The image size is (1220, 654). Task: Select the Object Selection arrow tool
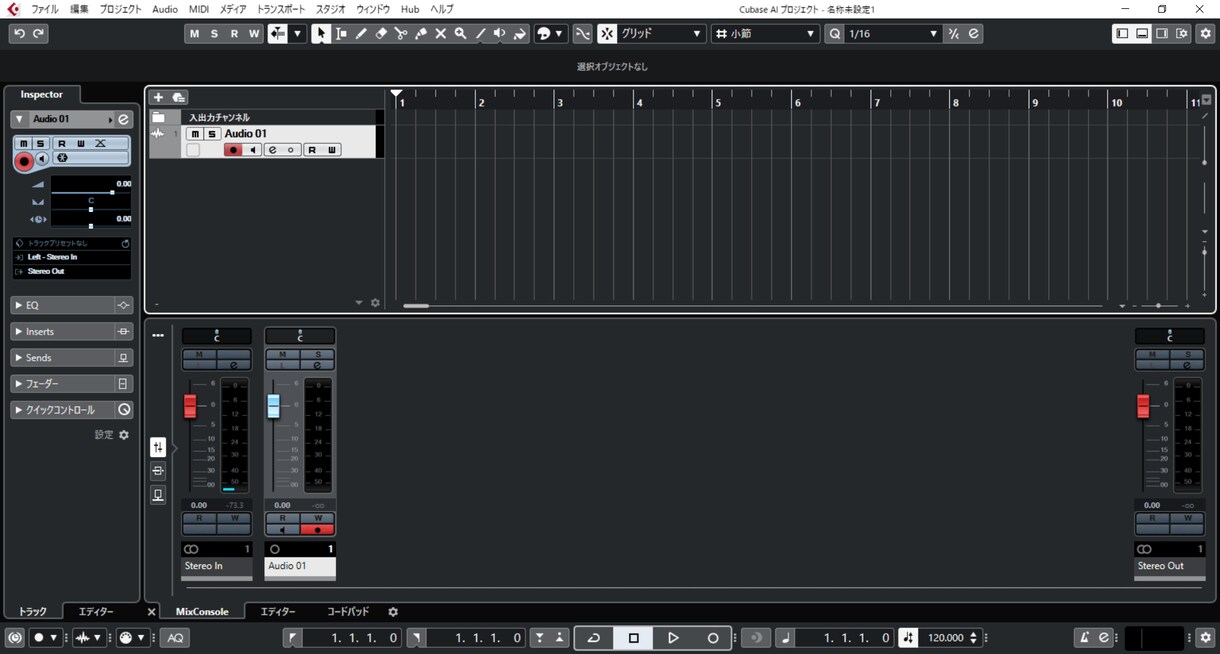(321, 34)
